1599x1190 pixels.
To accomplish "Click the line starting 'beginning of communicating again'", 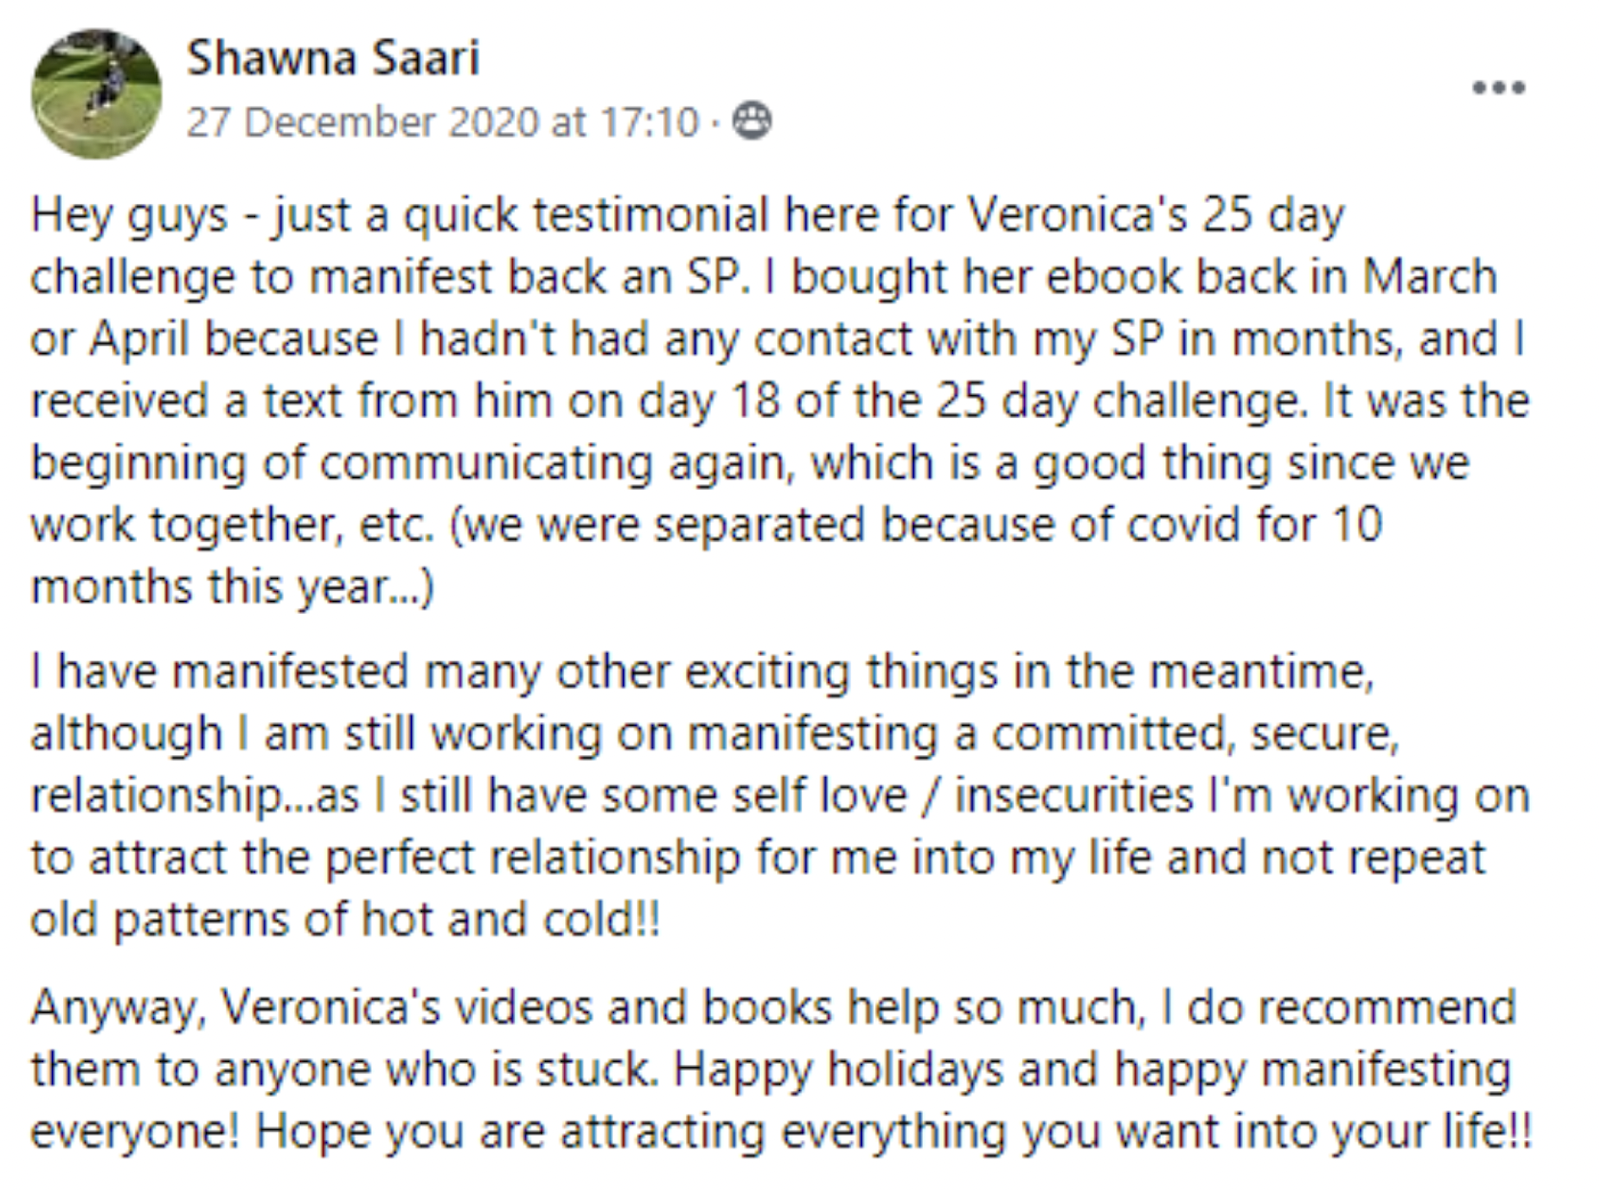I will [x=750, y=463].
